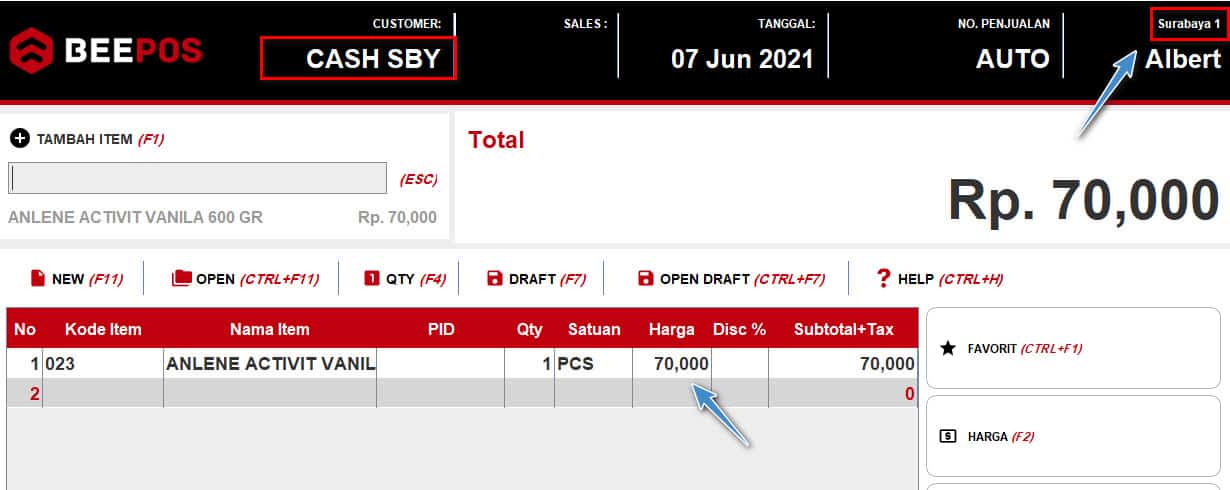
Task: Click the NEW (F11) label
Action: coord(87,279)
